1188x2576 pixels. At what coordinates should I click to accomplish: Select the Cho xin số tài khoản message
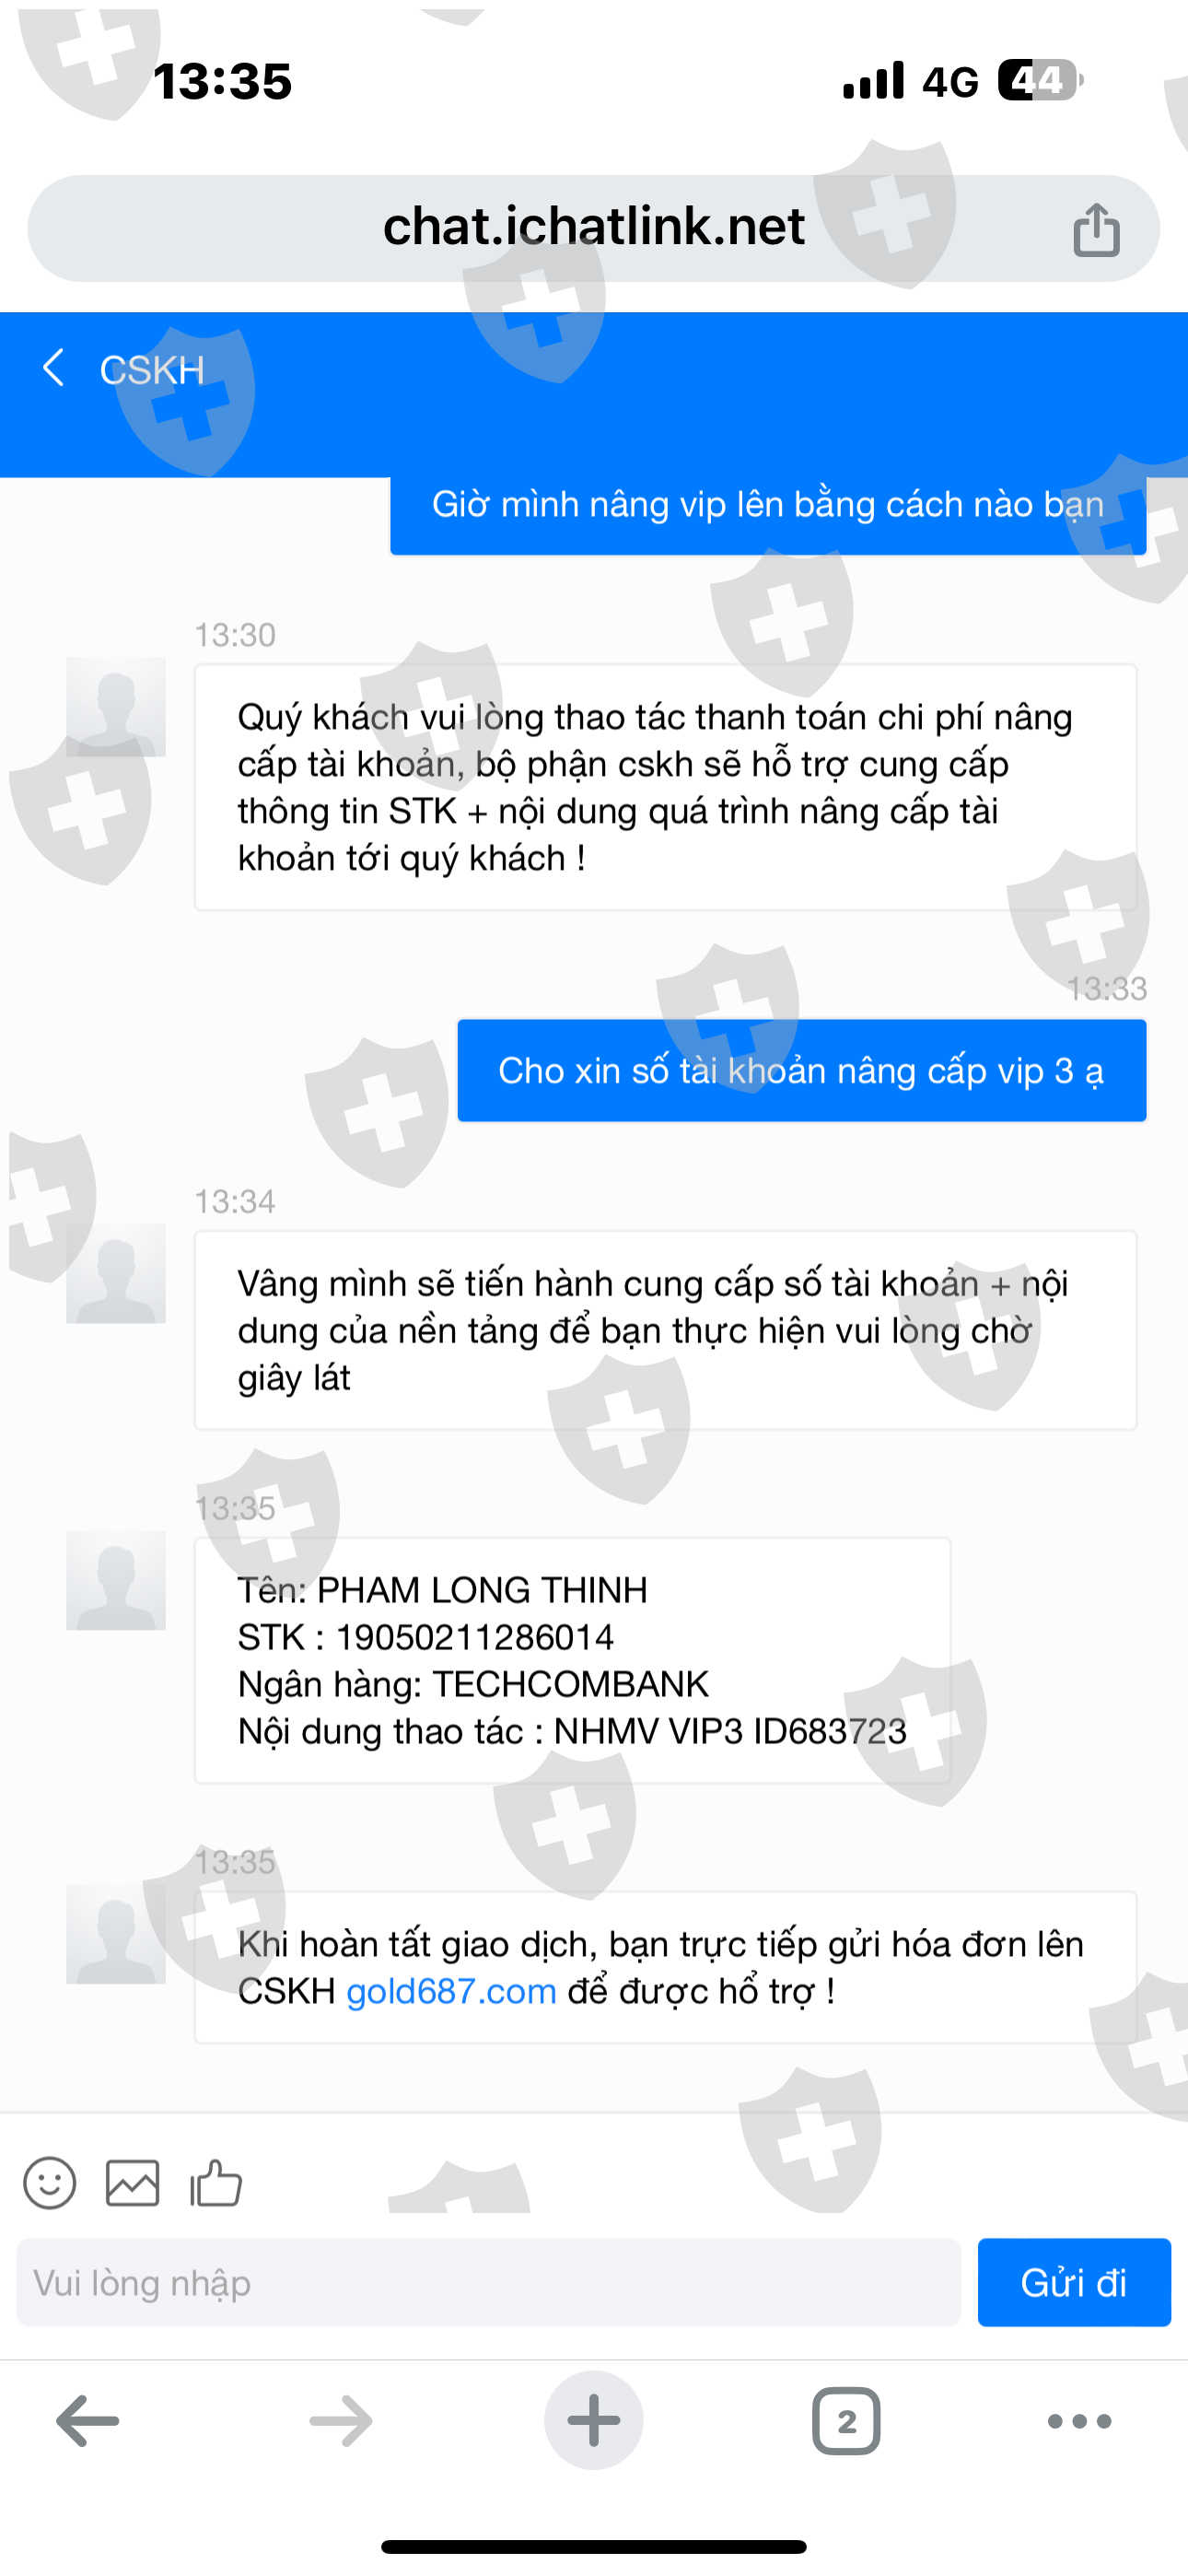[x=802, y=1071]
